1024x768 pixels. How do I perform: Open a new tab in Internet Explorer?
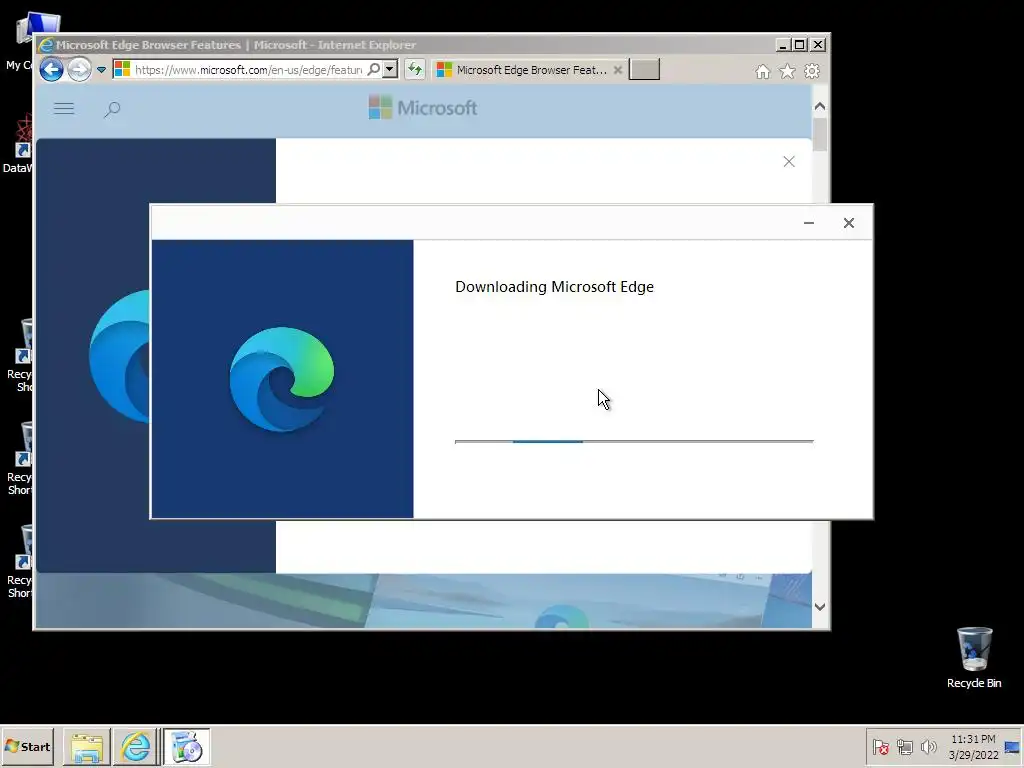click(644, 69)
